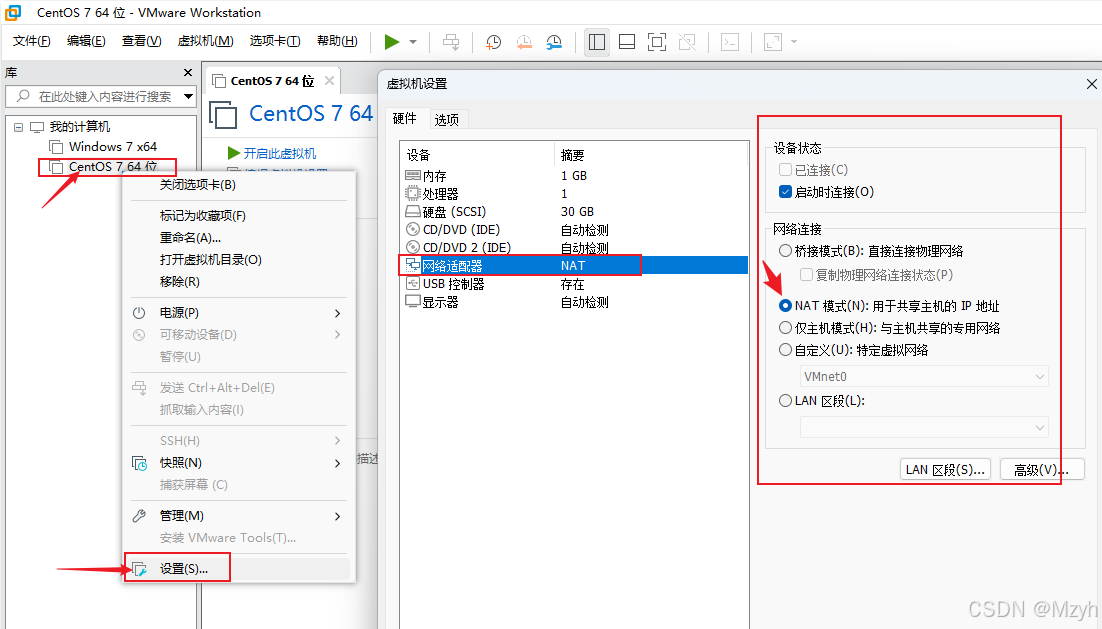Screen dimensions: 1102x629
Task: Expand the 快照(N) submenu
Action: [239, 462]
